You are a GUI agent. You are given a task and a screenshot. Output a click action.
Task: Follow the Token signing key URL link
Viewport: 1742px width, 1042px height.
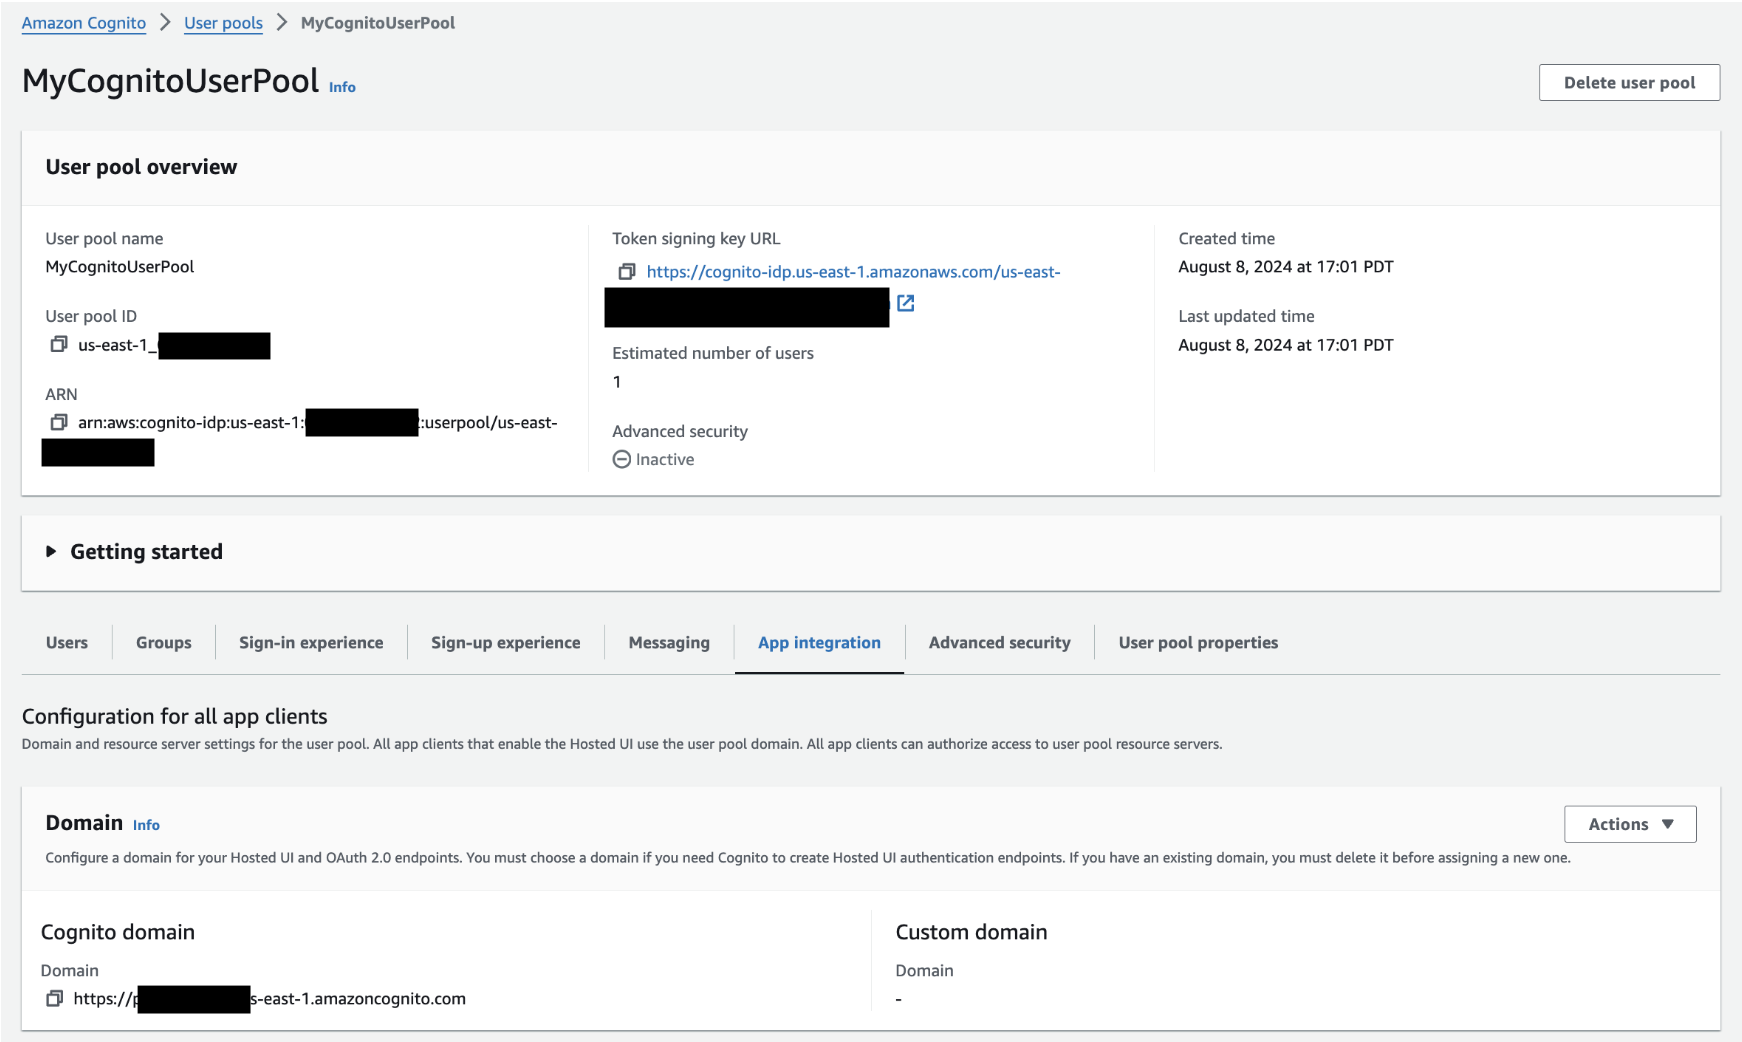point(852,271)
